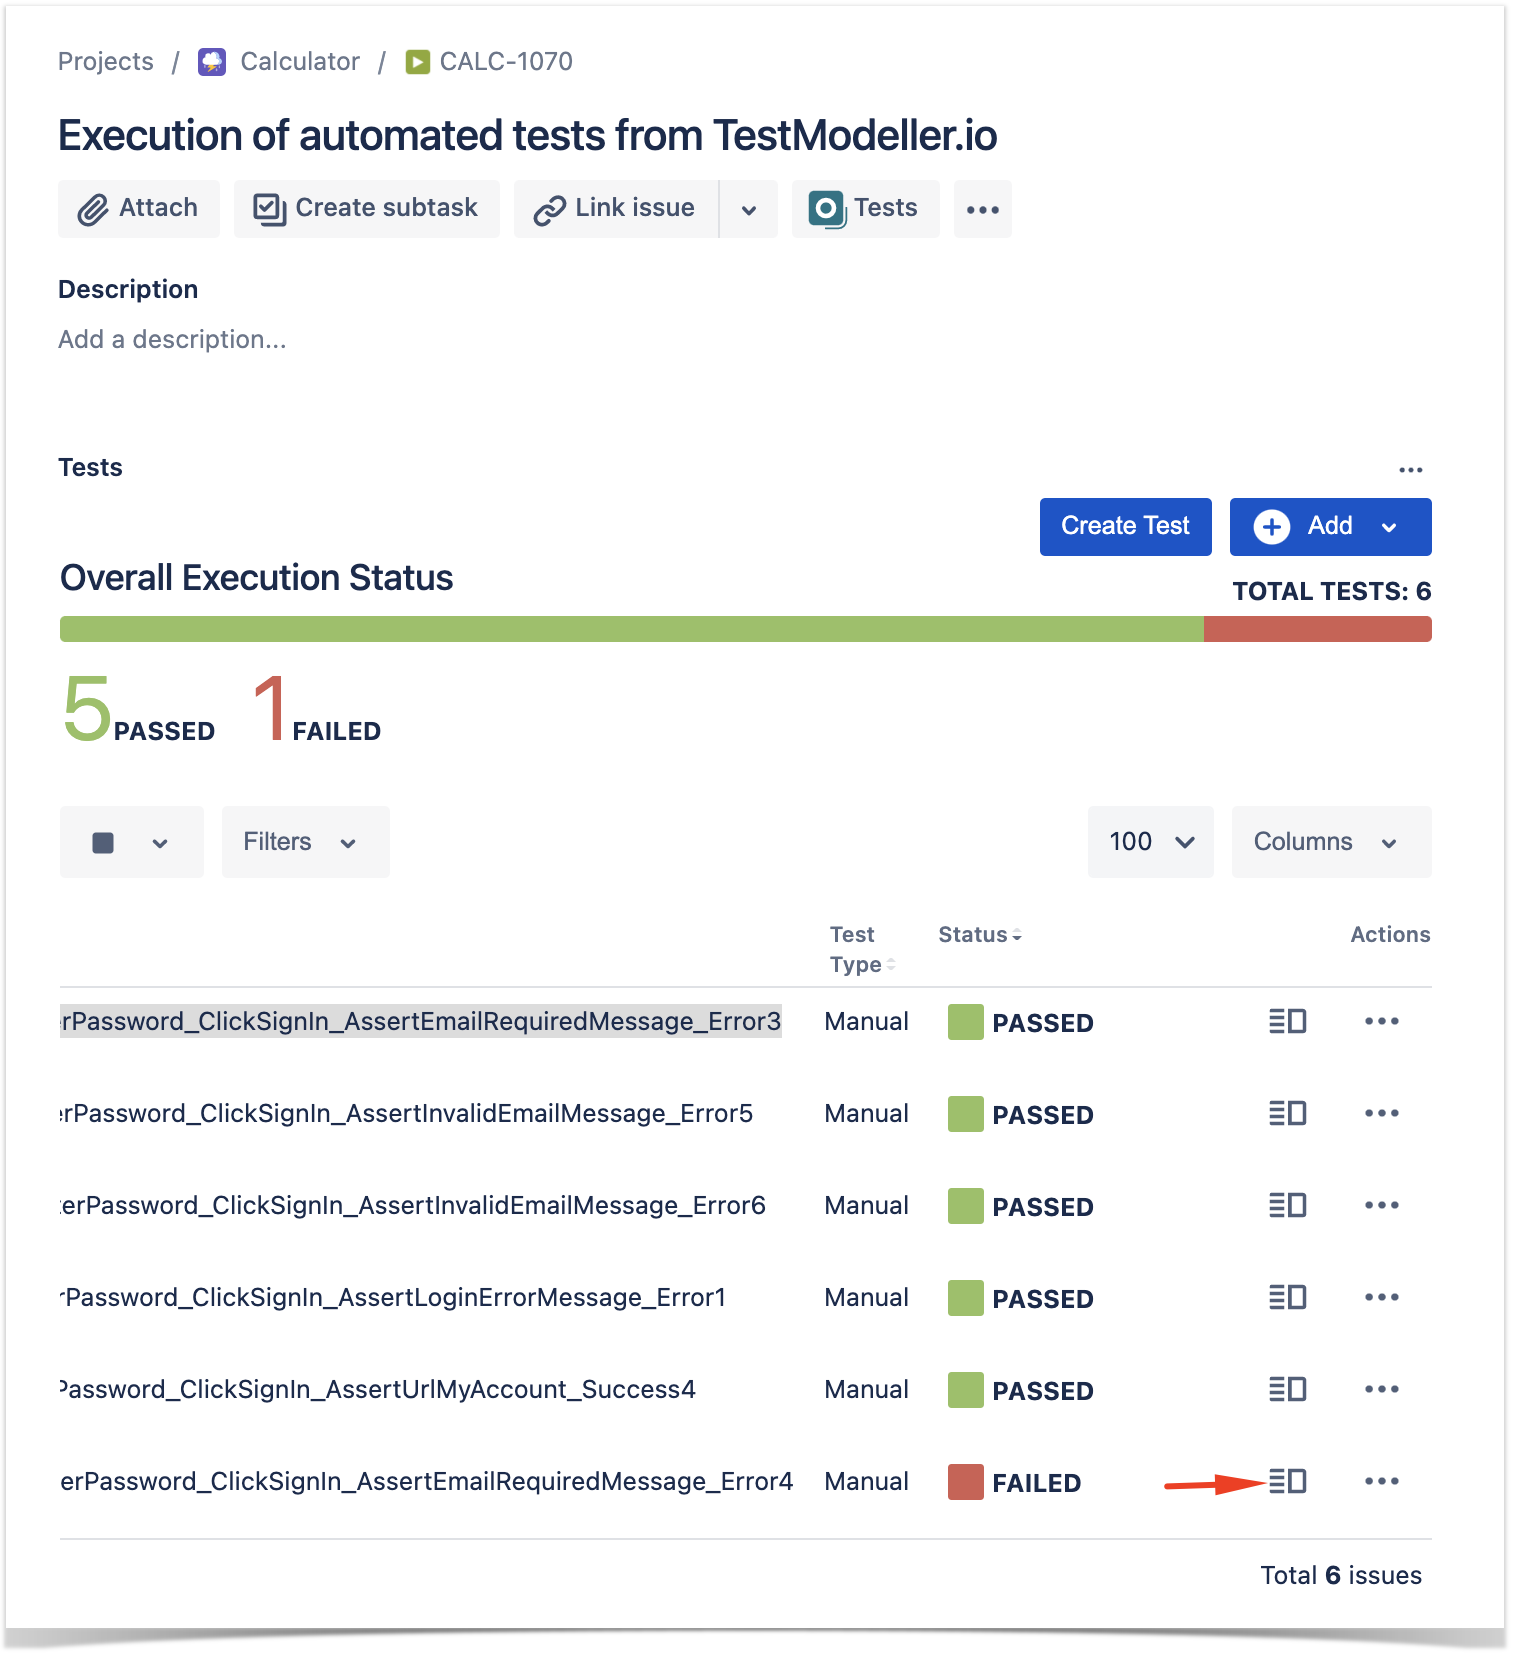Open the Tests section options ellipsis
This screenshot has width=1518, height=1657.
[1411, 470]
